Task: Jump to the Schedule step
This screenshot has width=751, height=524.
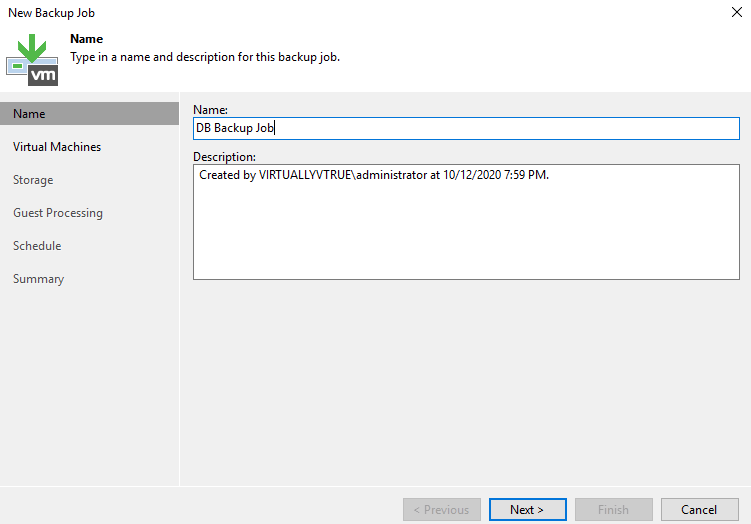Action: (37, 246)
